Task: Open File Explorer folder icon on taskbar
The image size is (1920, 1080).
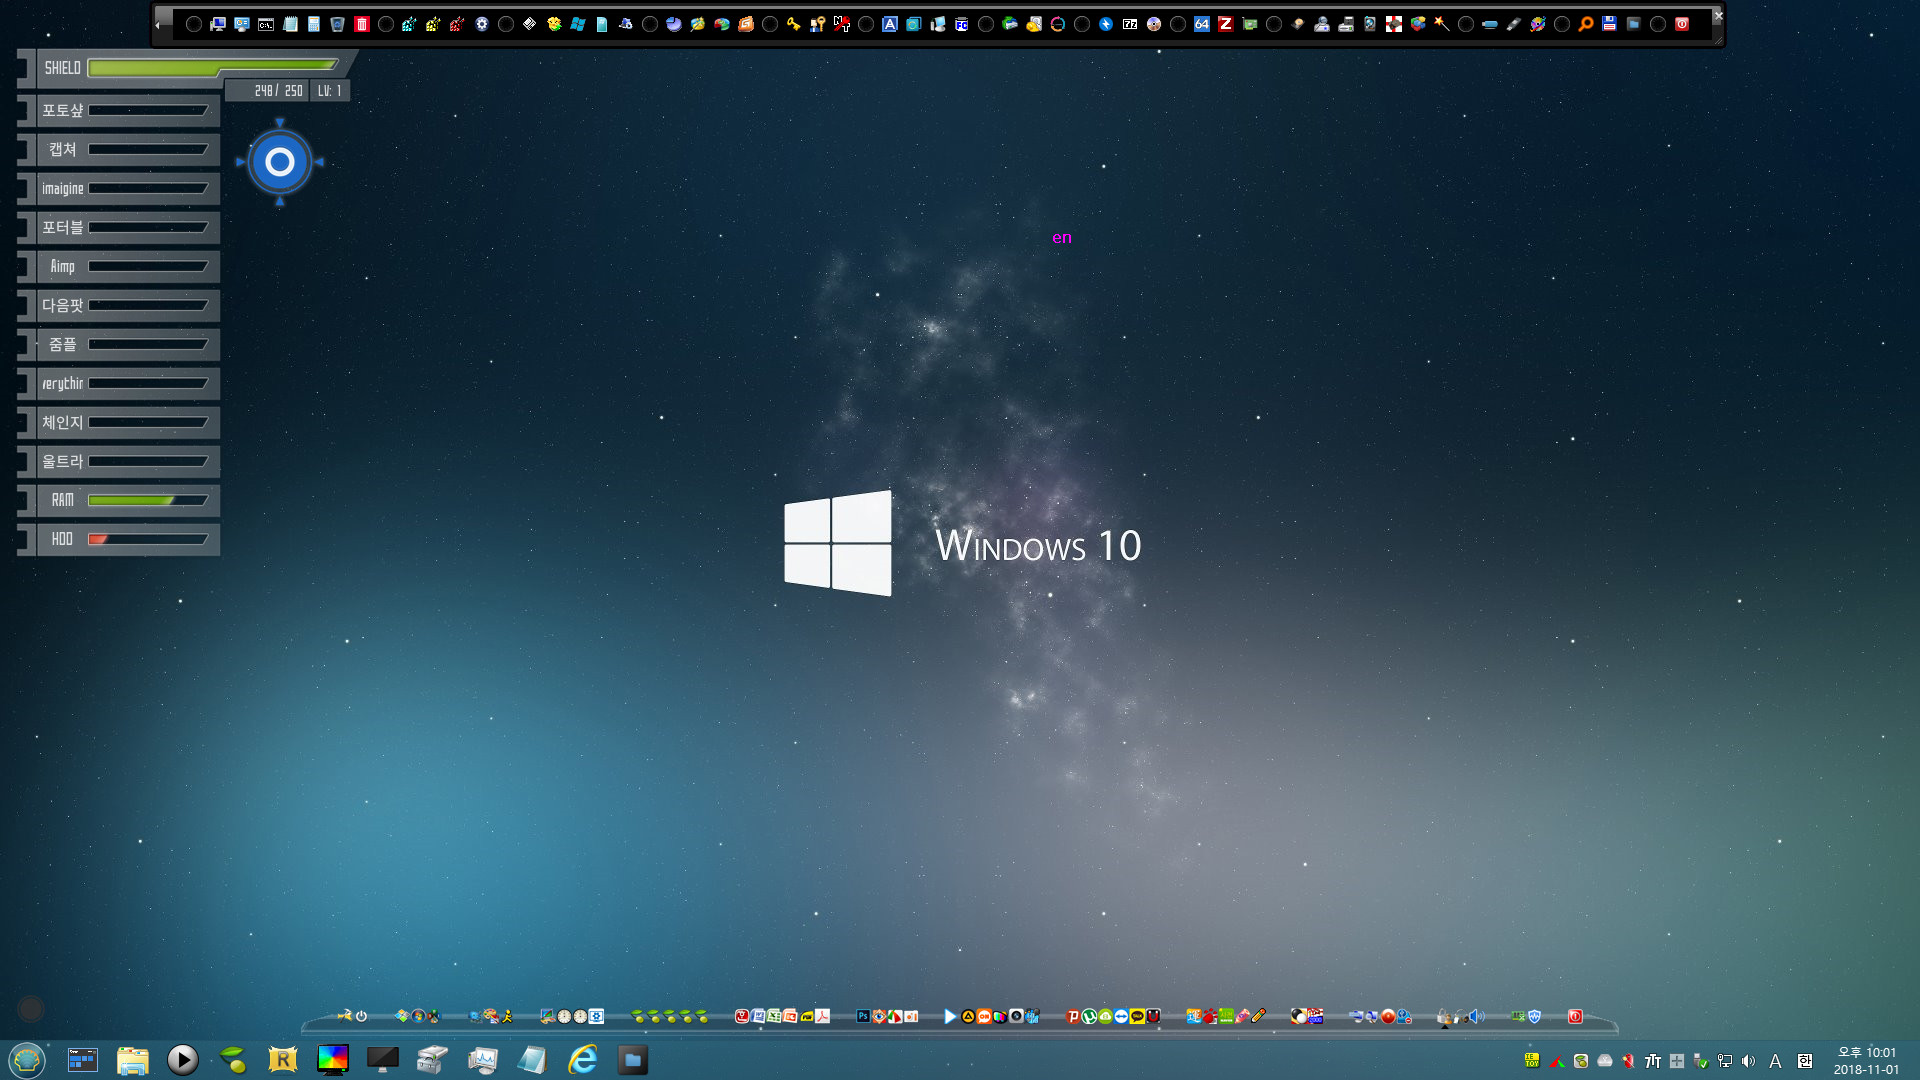Action: (x=132, y=1059)
